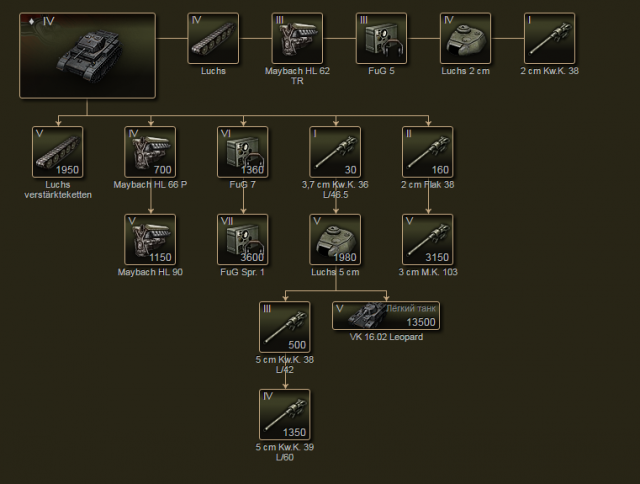Screen dimensions: 640x484
Task: Select the 3,7 cm Kw.K. 36 gun
Action: [334, 152]
